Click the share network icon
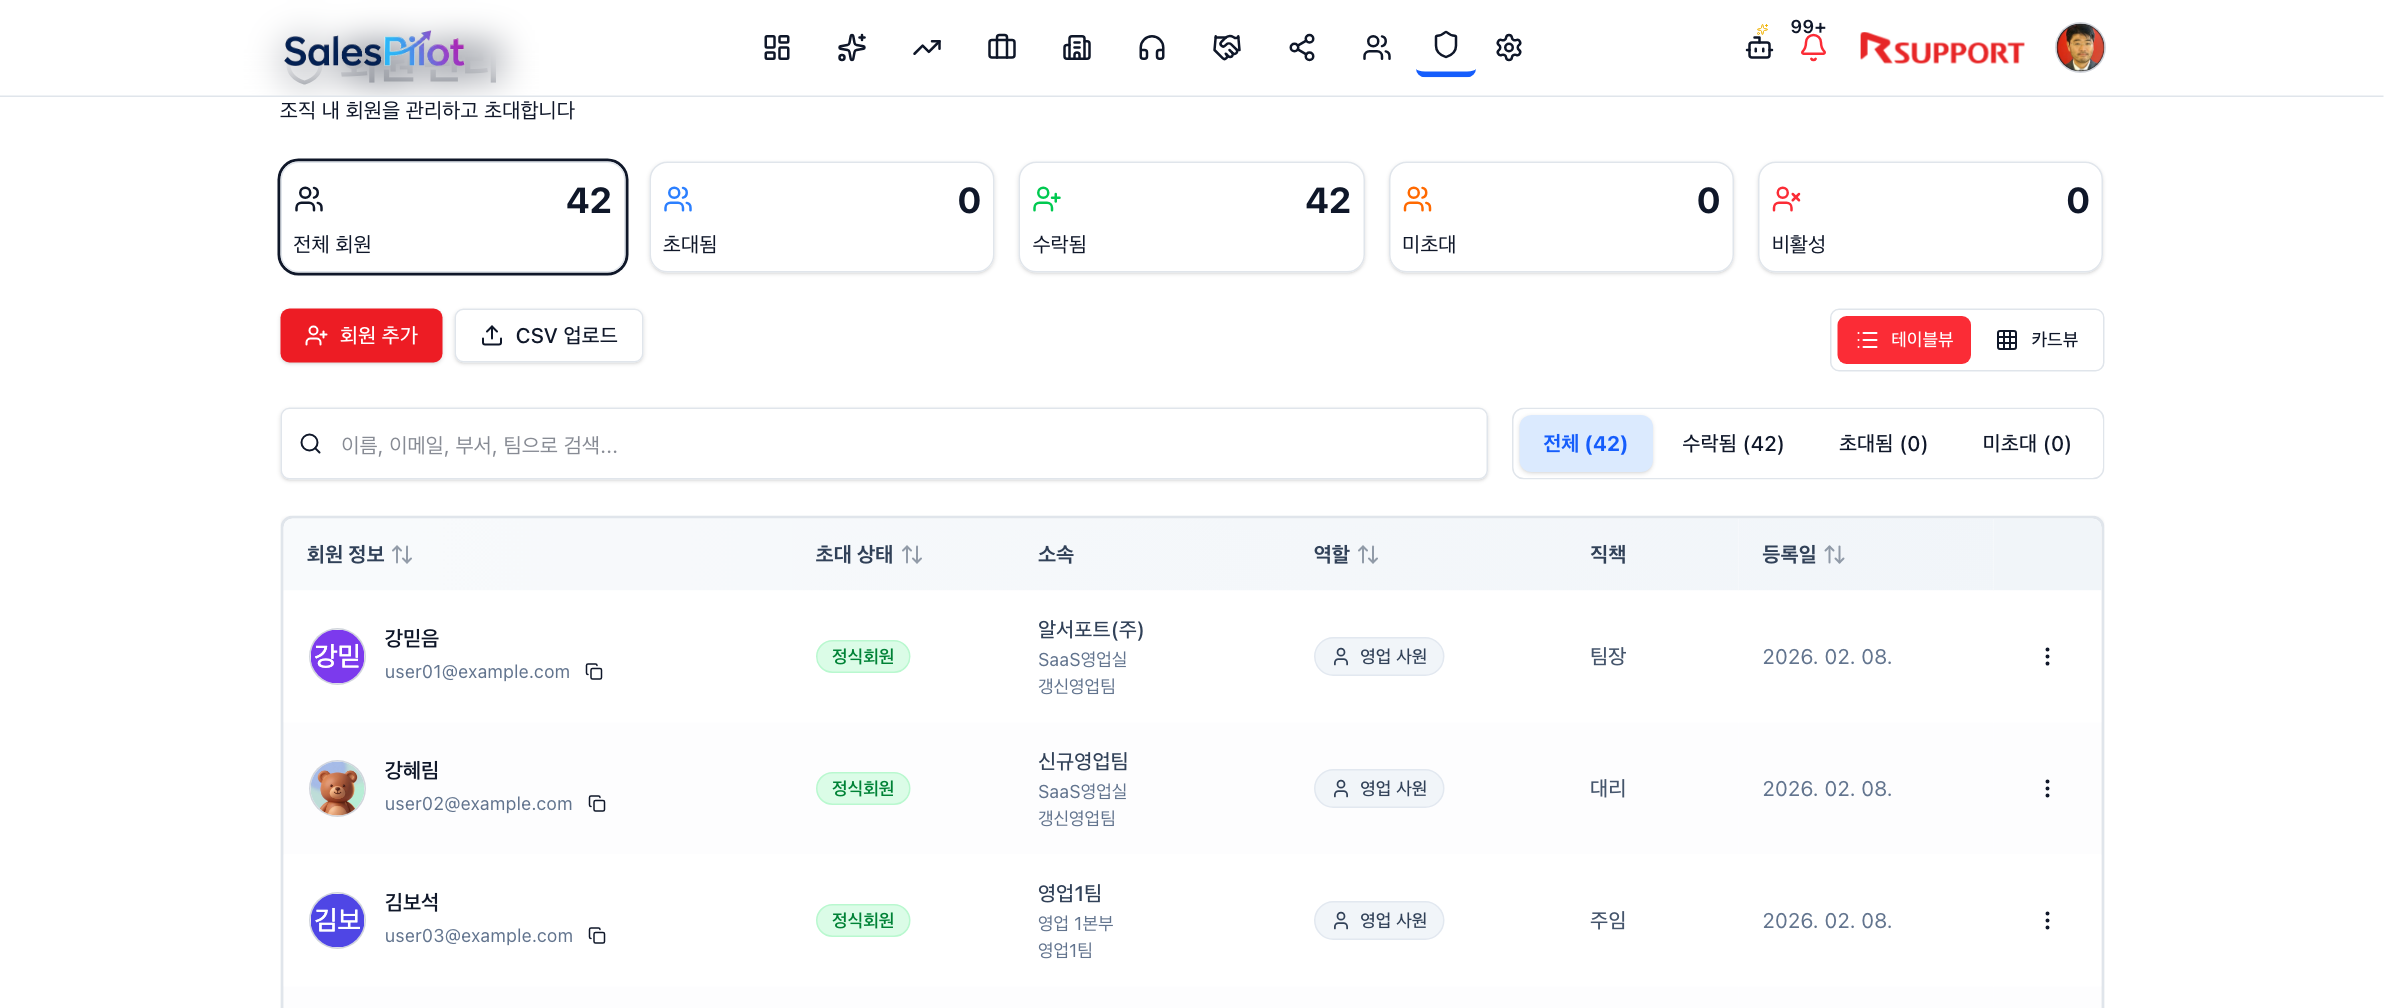The width and height of the screenshot is (2400, 1008). point(1302,47)
